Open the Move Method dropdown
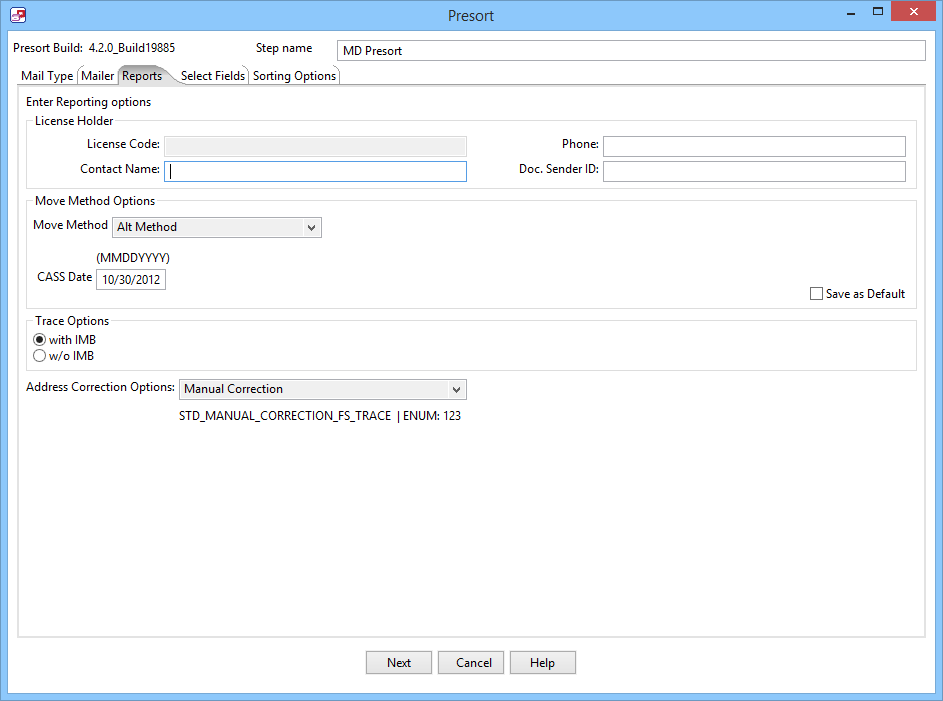The height and width of the screenshot is (701, 943). click(217, 227)
